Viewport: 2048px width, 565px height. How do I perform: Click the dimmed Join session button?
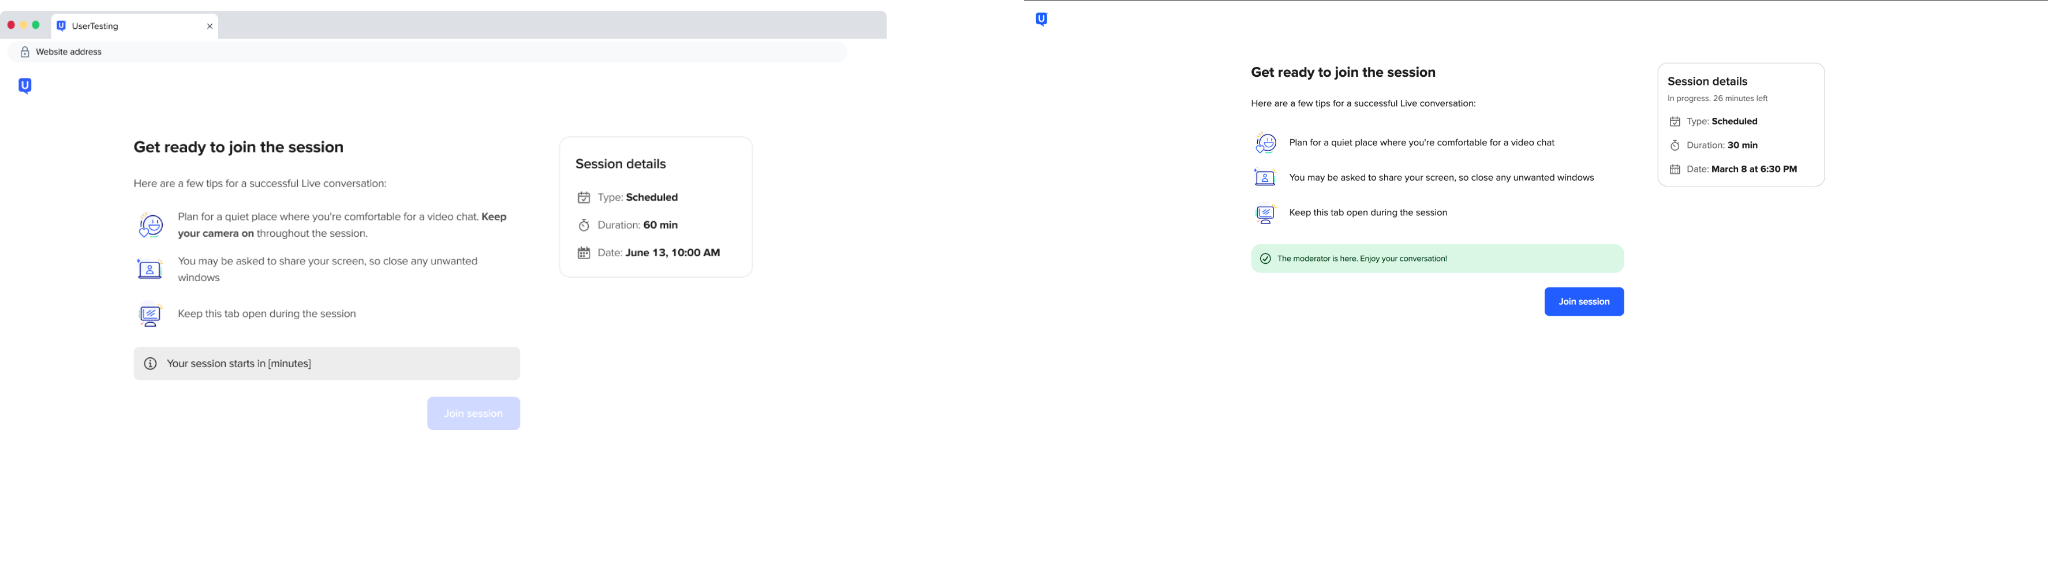tap(473, 414)
